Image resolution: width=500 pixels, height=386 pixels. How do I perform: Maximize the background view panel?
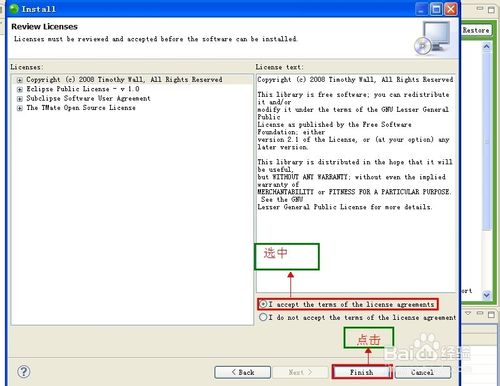tap(491, 9)
